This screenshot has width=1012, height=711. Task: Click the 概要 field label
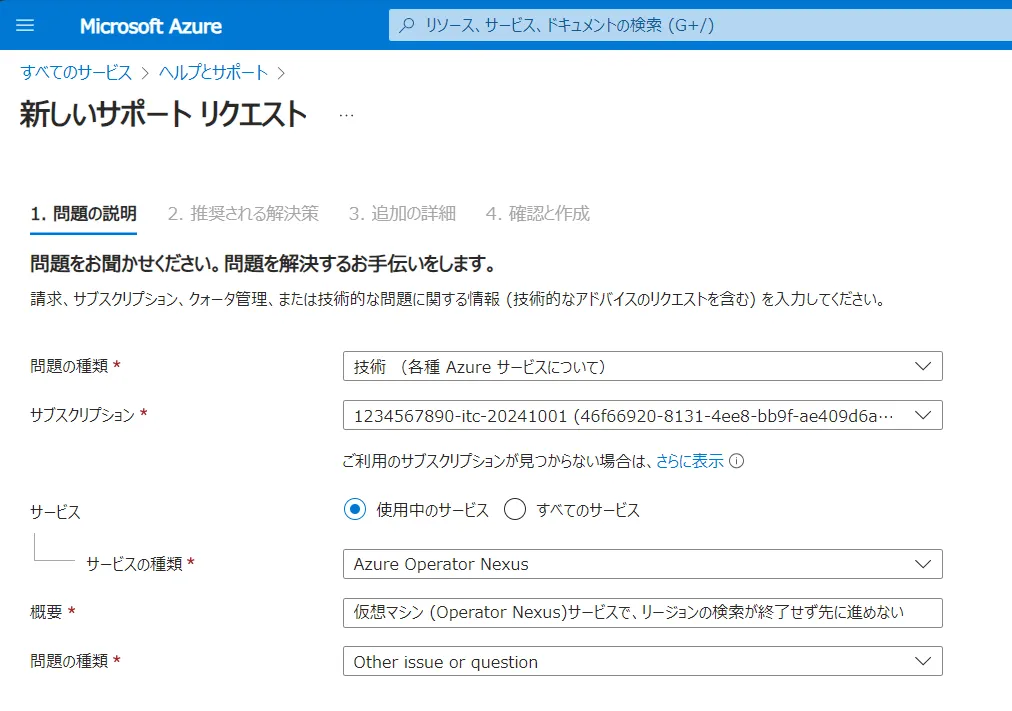click(x=46, y=612)
